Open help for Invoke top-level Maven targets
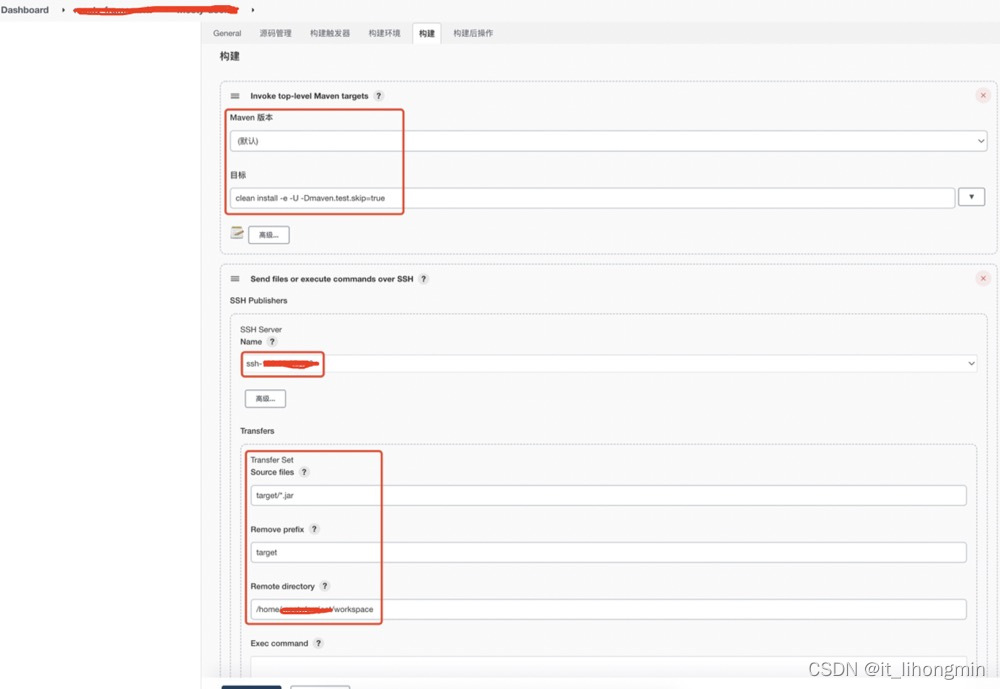Screen dimensions: 1000x689 [379, 96]
